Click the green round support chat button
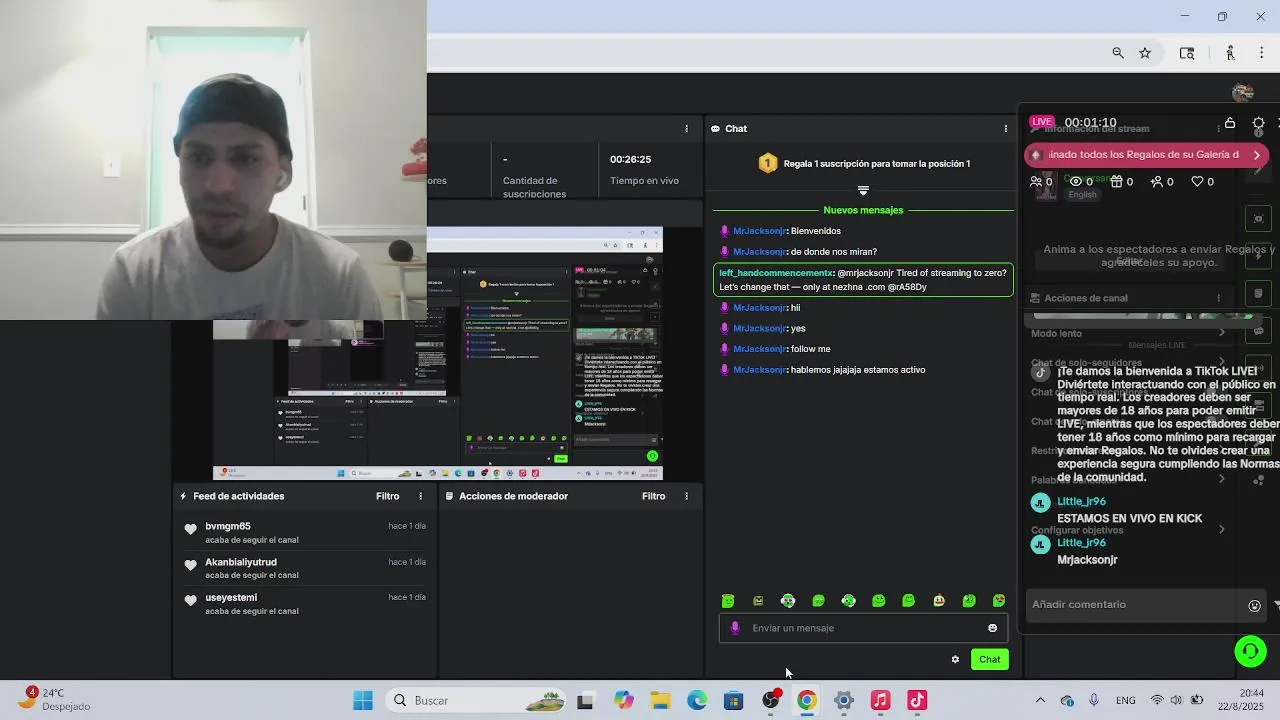1280x720 pixels. [x=1250, y=651]
